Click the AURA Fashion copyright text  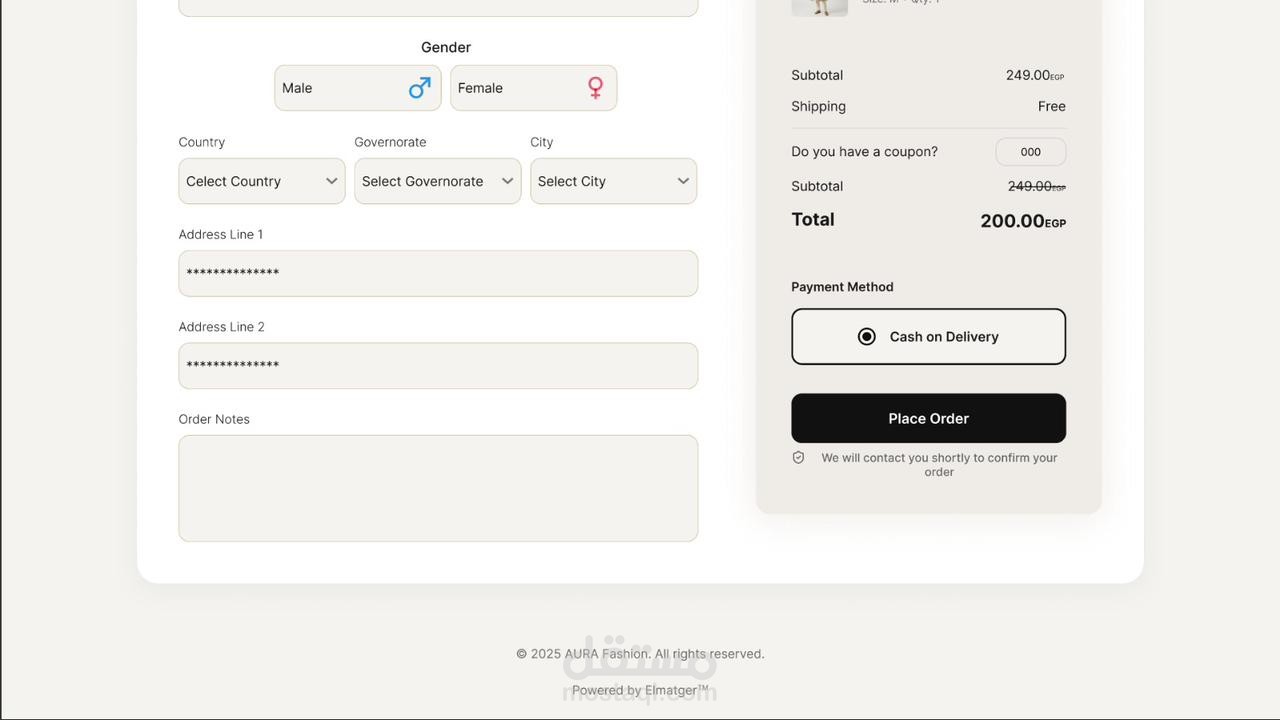640,654
